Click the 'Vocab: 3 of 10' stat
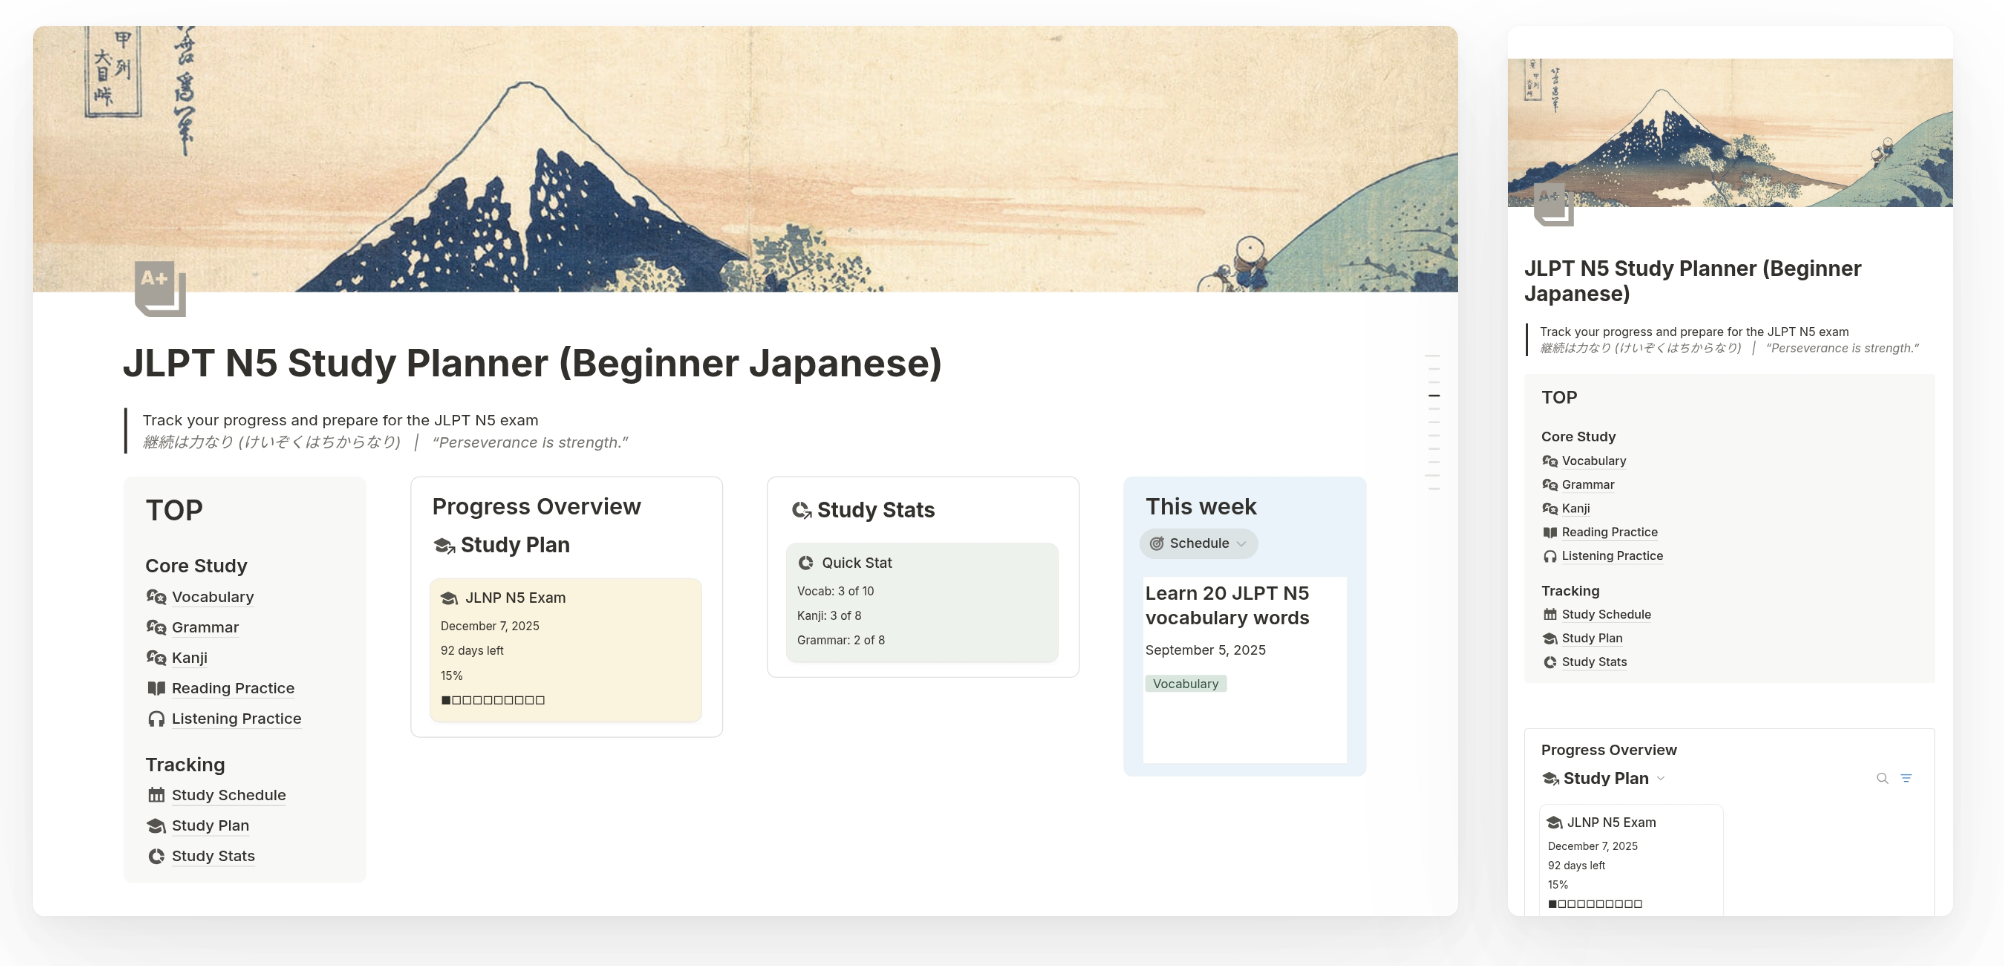2004x966 pixels. (x=835, y=591)
